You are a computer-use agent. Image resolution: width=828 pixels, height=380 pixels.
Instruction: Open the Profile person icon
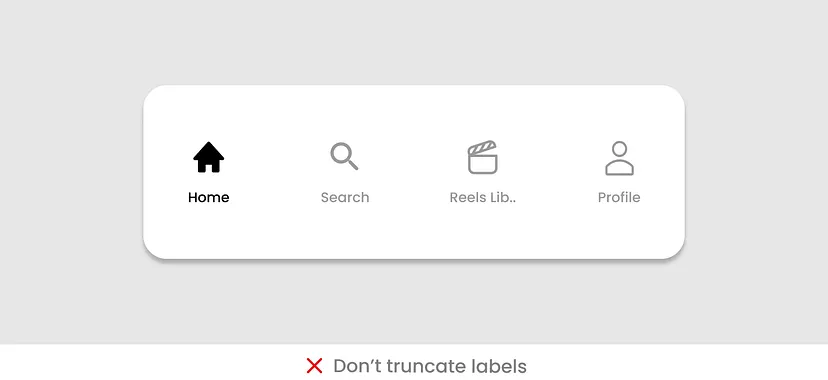coord(619,158)
